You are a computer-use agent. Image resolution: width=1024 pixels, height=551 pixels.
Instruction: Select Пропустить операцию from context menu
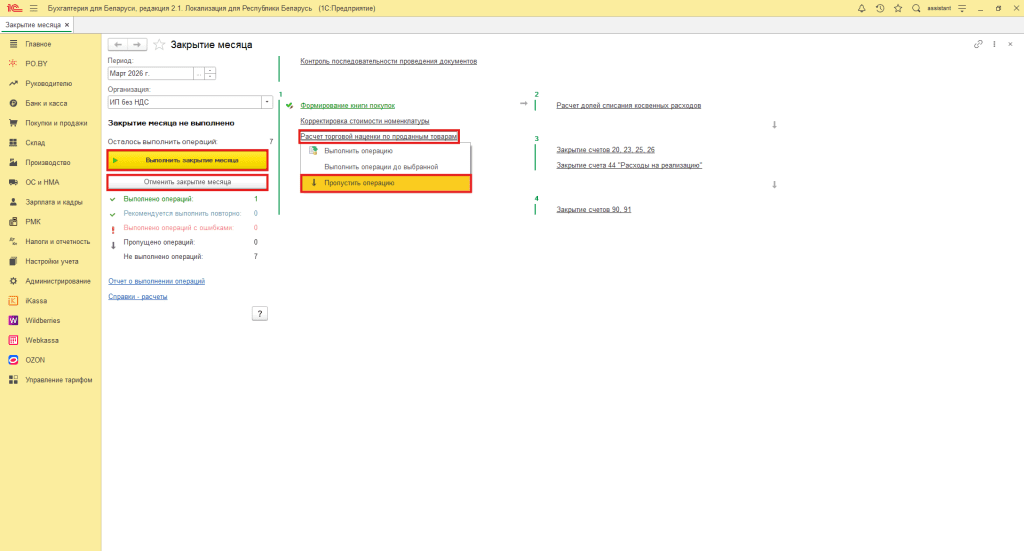[358, 183]
